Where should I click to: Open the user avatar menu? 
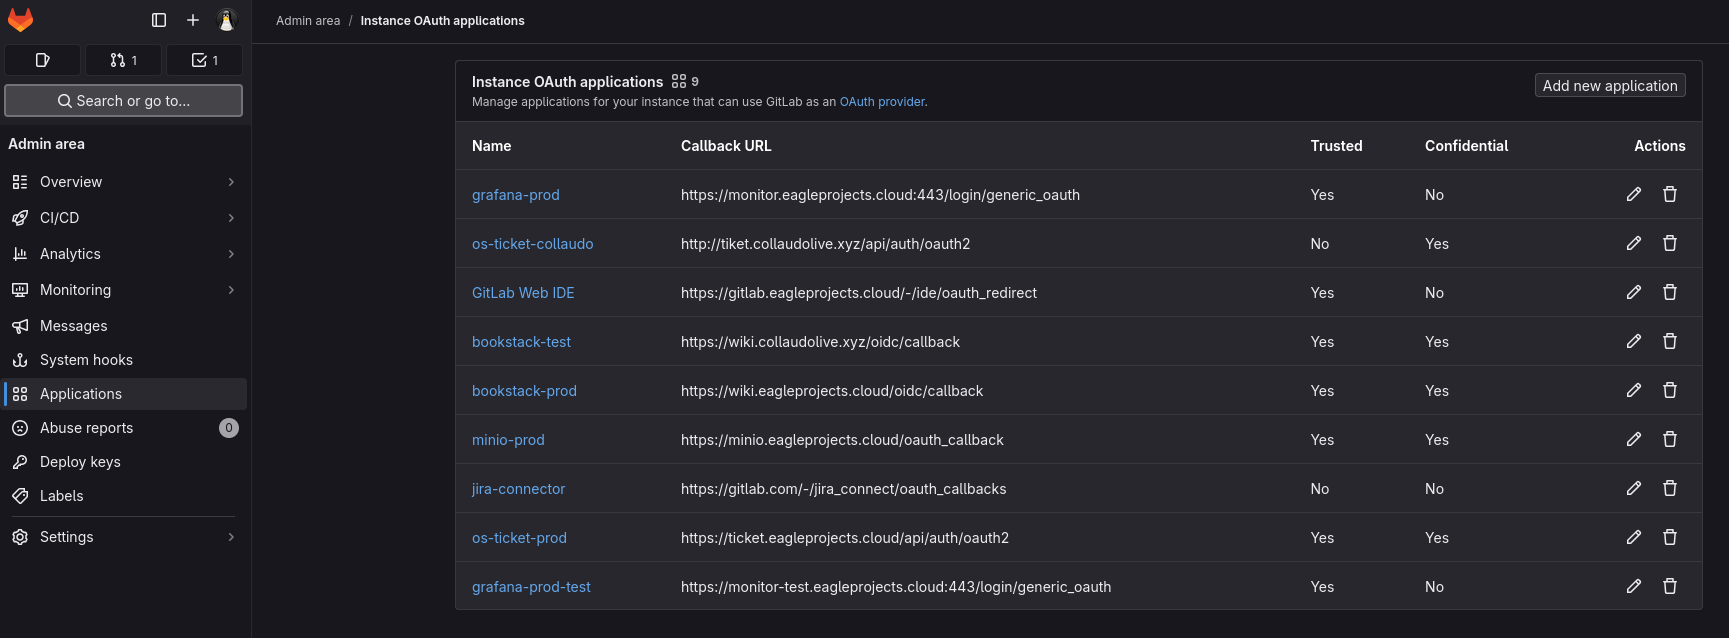[x=226, y=20]
